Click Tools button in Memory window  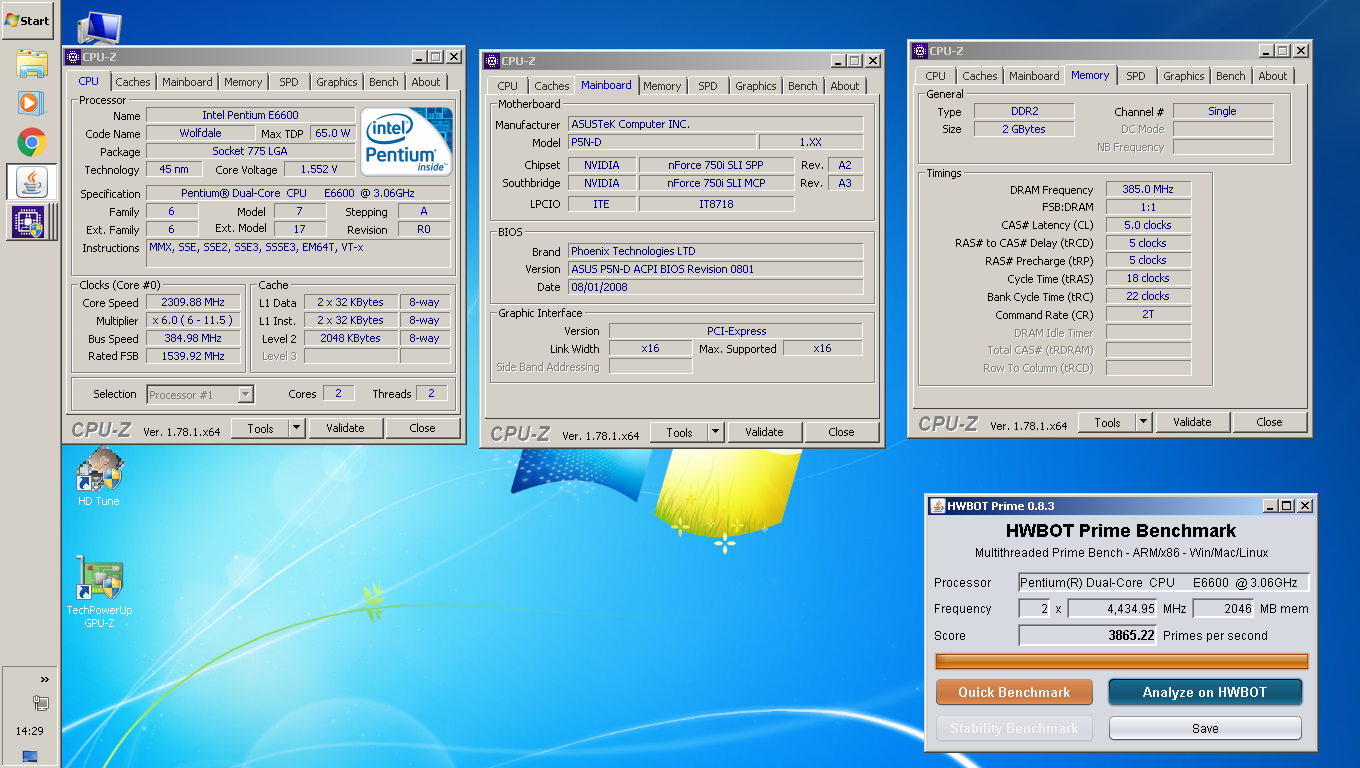tap(1107, 422)
